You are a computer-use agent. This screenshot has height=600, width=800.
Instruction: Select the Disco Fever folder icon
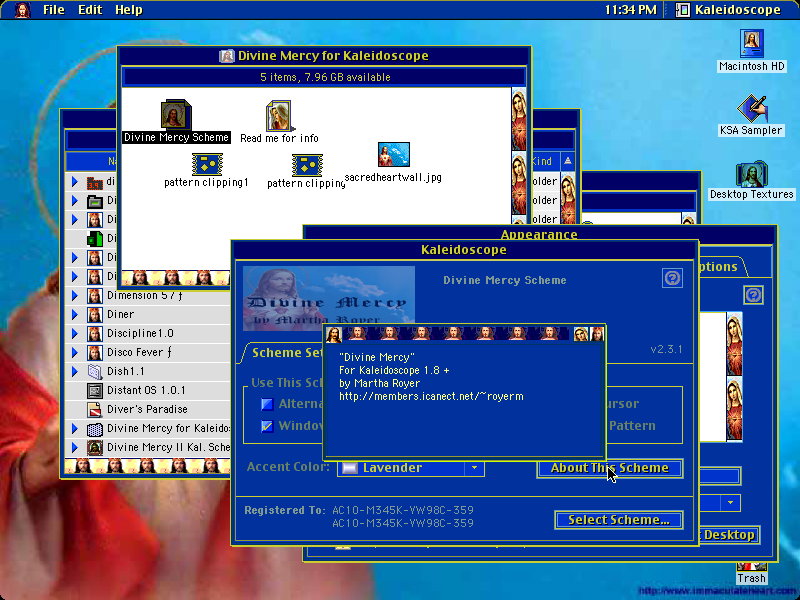94,352
